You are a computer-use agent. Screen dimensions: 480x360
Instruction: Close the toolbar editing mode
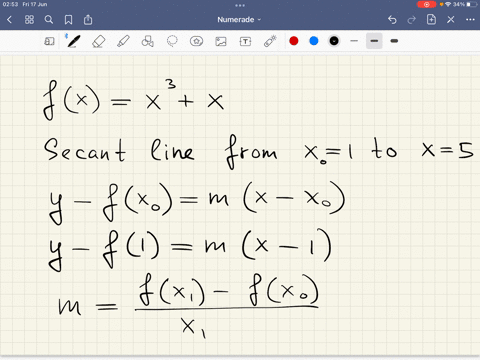click(451, 20)
